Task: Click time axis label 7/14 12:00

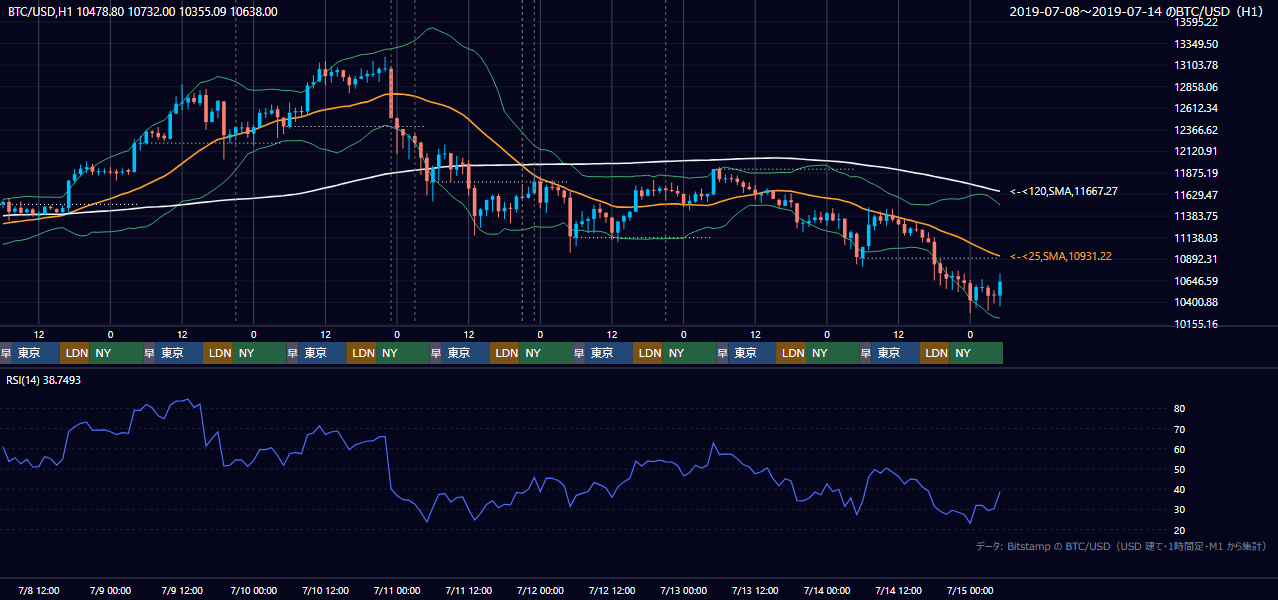Action: [899, 590]
